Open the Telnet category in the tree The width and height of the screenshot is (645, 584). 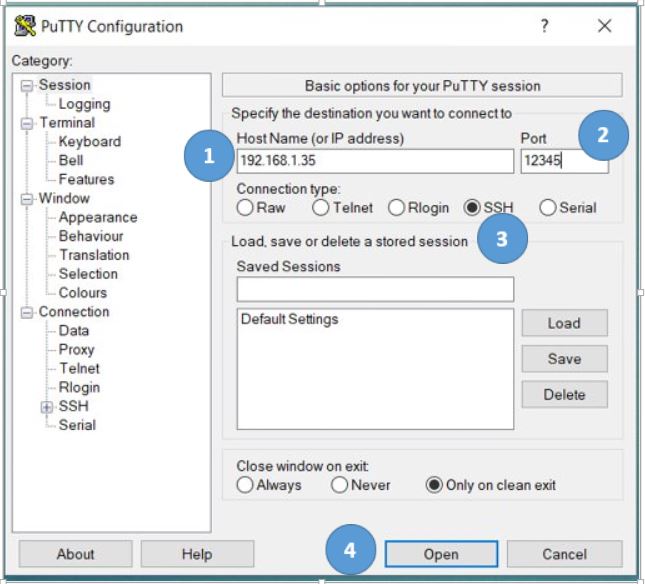79,368
